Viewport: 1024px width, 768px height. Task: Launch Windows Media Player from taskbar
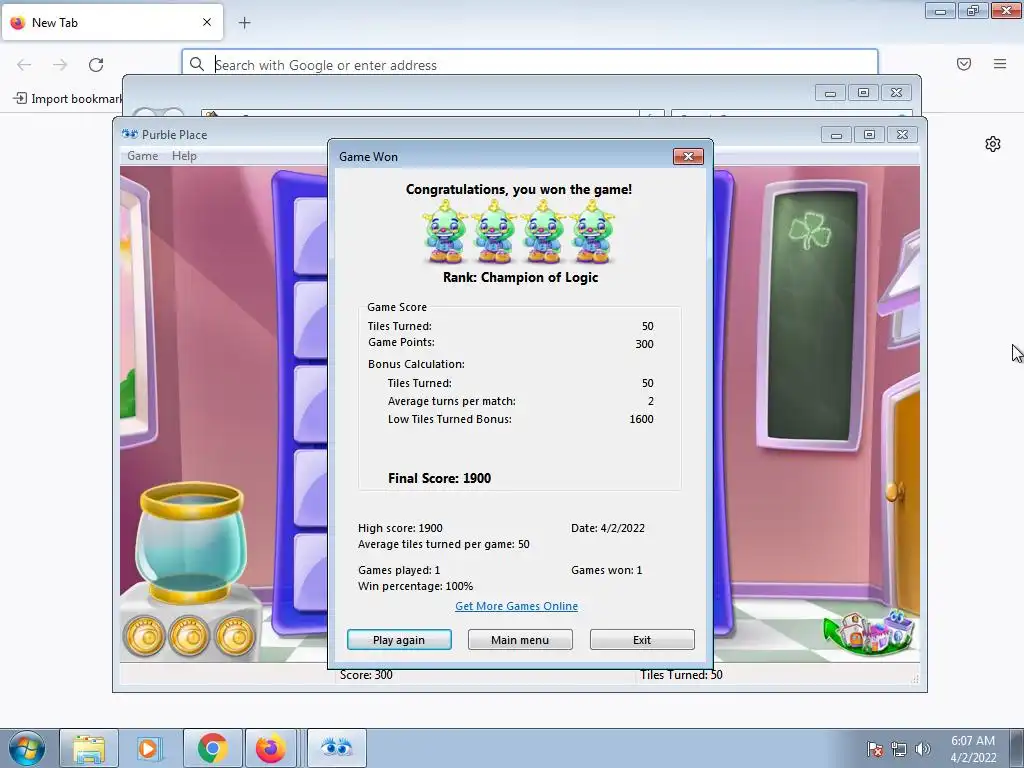tap(149, 748)
